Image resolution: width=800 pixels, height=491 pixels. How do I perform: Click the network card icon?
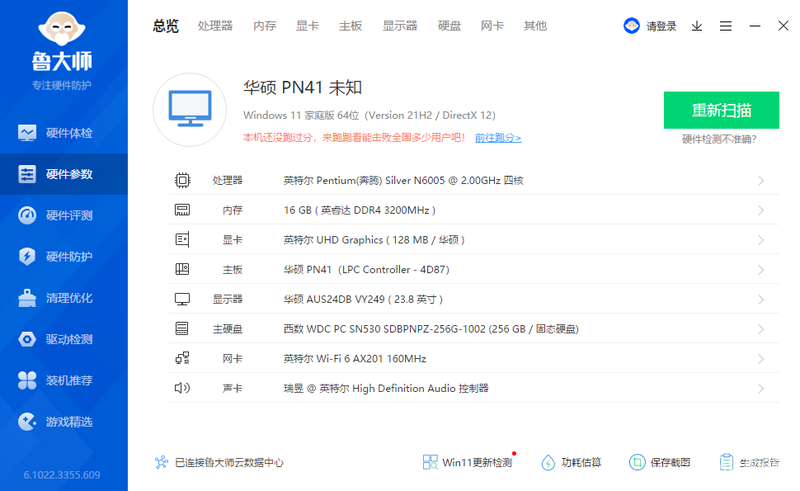pyautogui.click(x=182, y=358)
